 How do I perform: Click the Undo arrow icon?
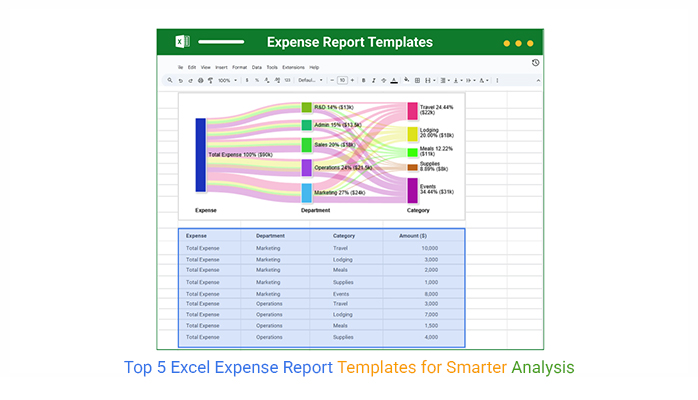(180, 81)
